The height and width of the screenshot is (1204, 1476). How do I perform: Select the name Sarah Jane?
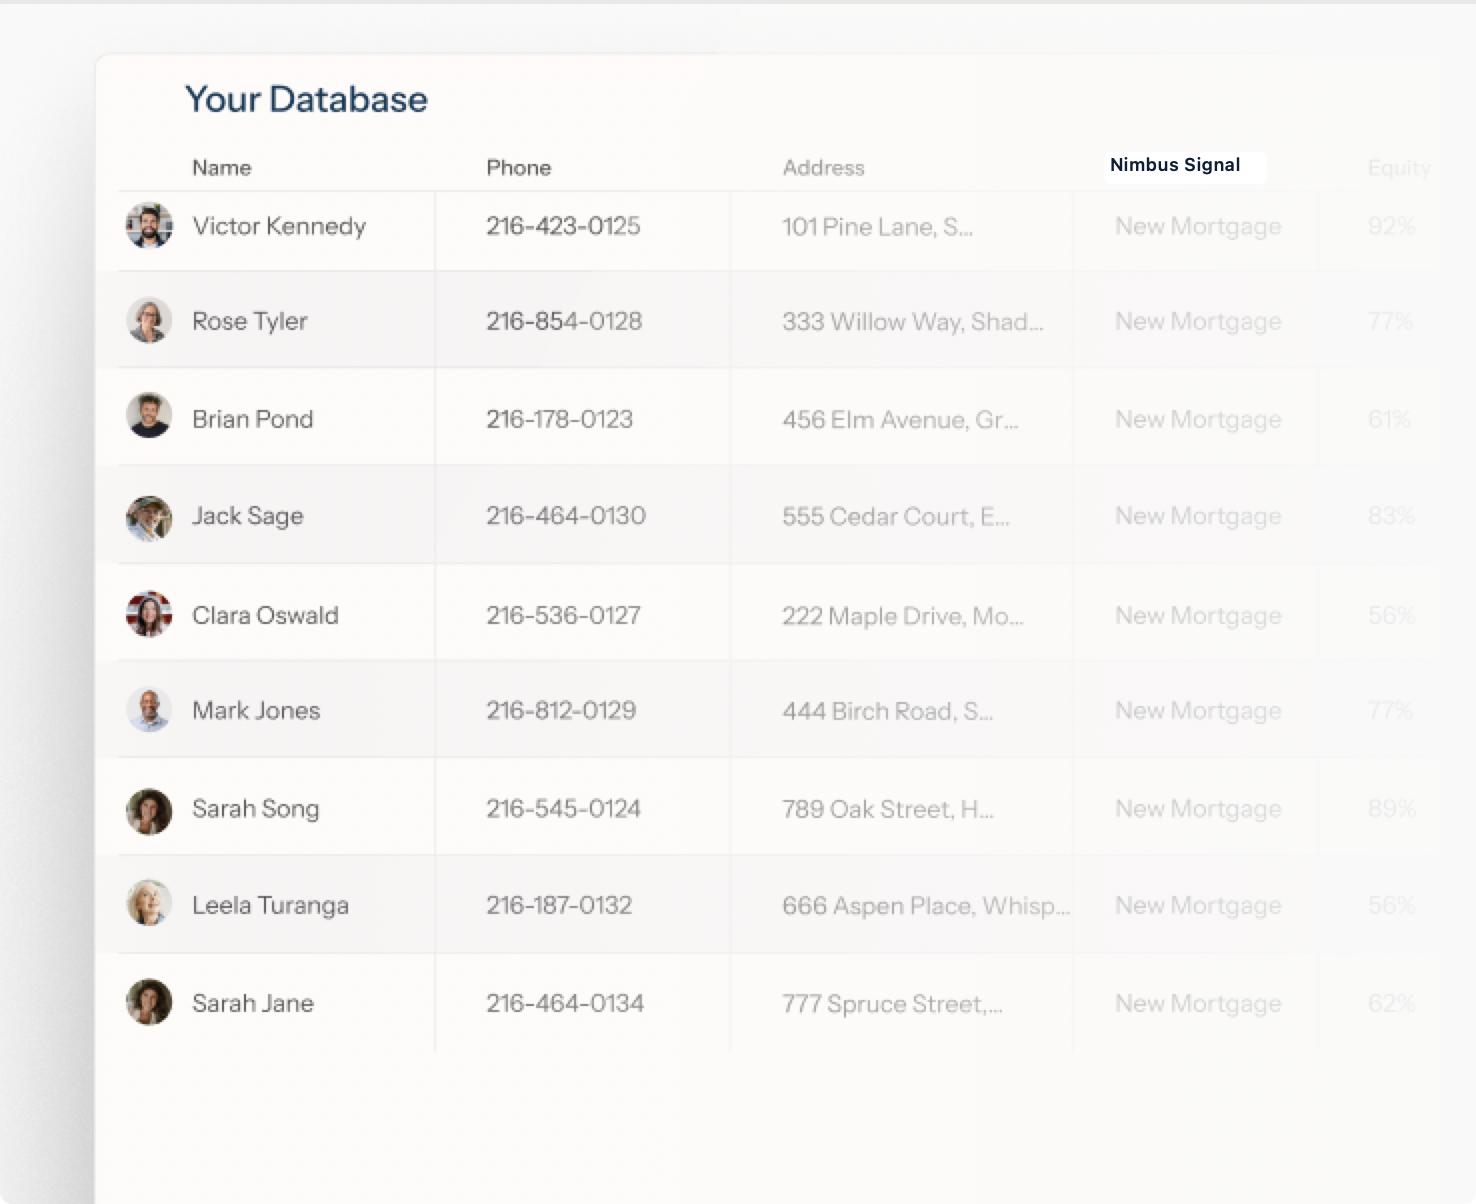[253, 1003]
